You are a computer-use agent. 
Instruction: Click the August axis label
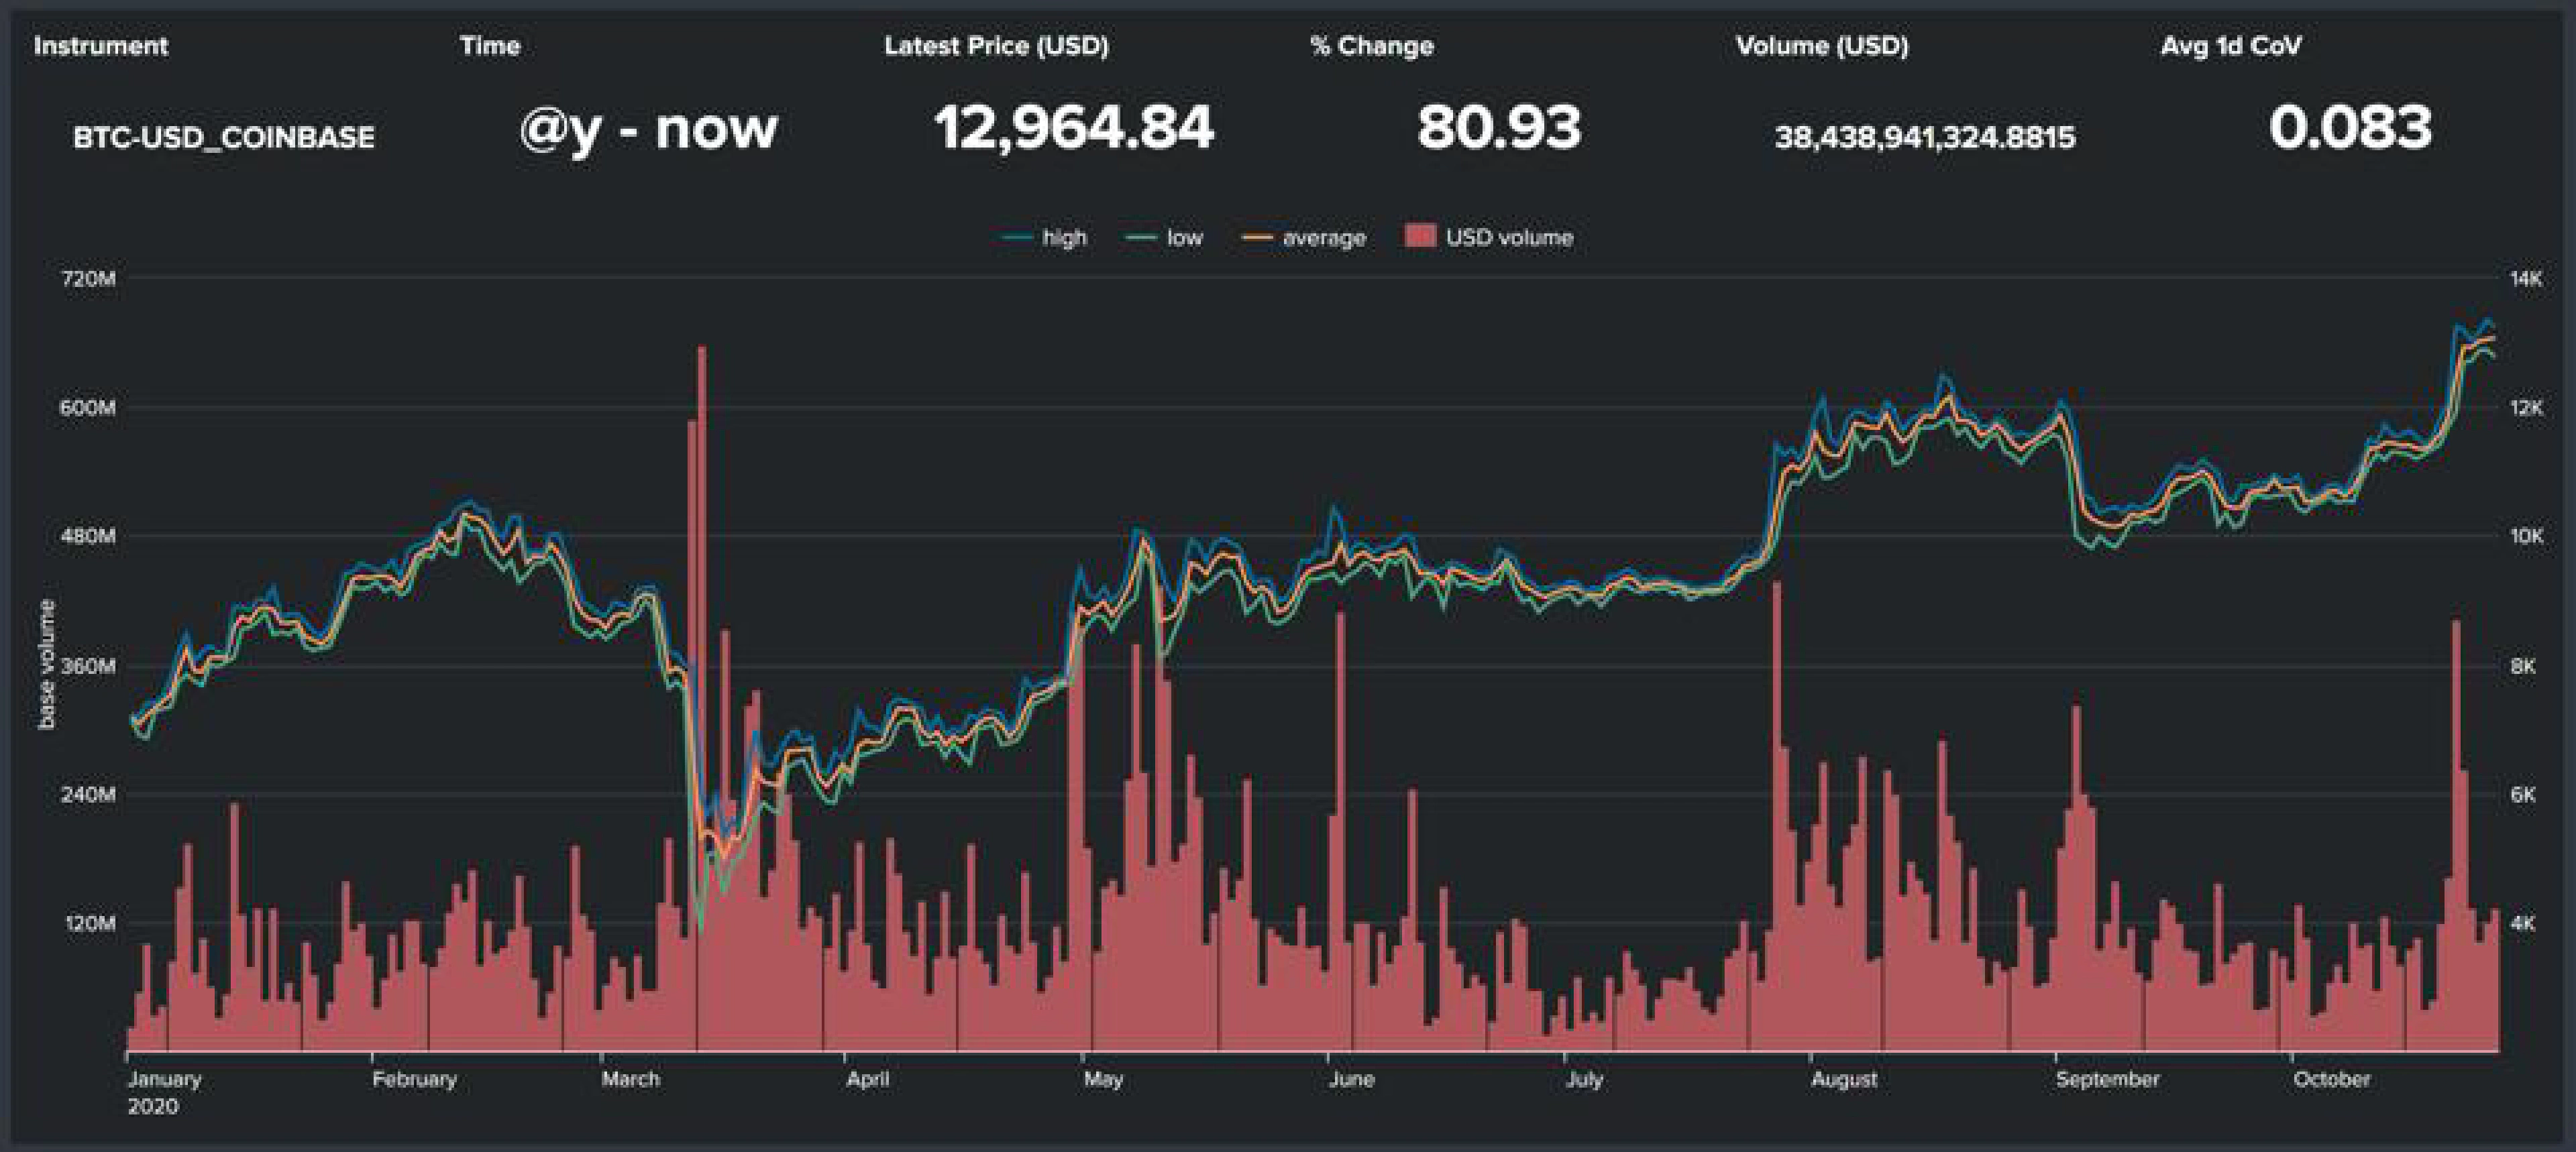pyautogui.click(x=1844, y=1079)
